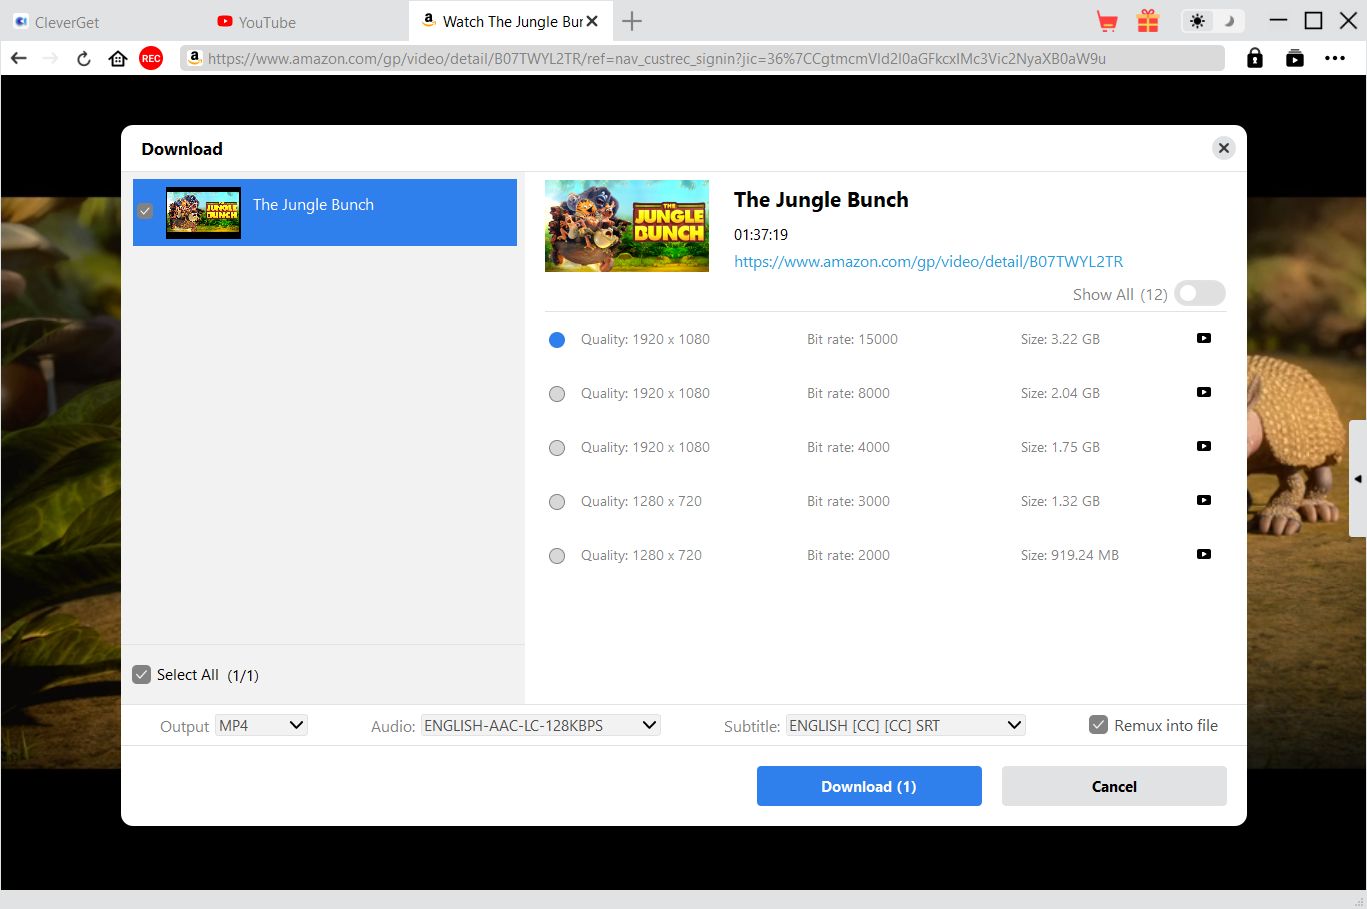Viewport: 1367px width, 909px height.
Task: Uncheck The Jungle Bunch list item checkbox
Action: point(145,211)
